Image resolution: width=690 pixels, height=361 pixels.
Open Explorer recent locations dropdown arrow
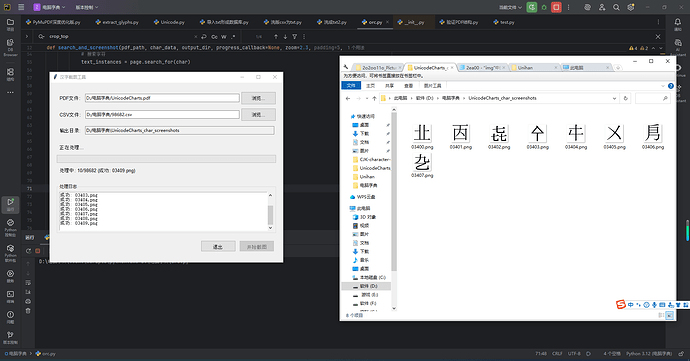(367, 98)
